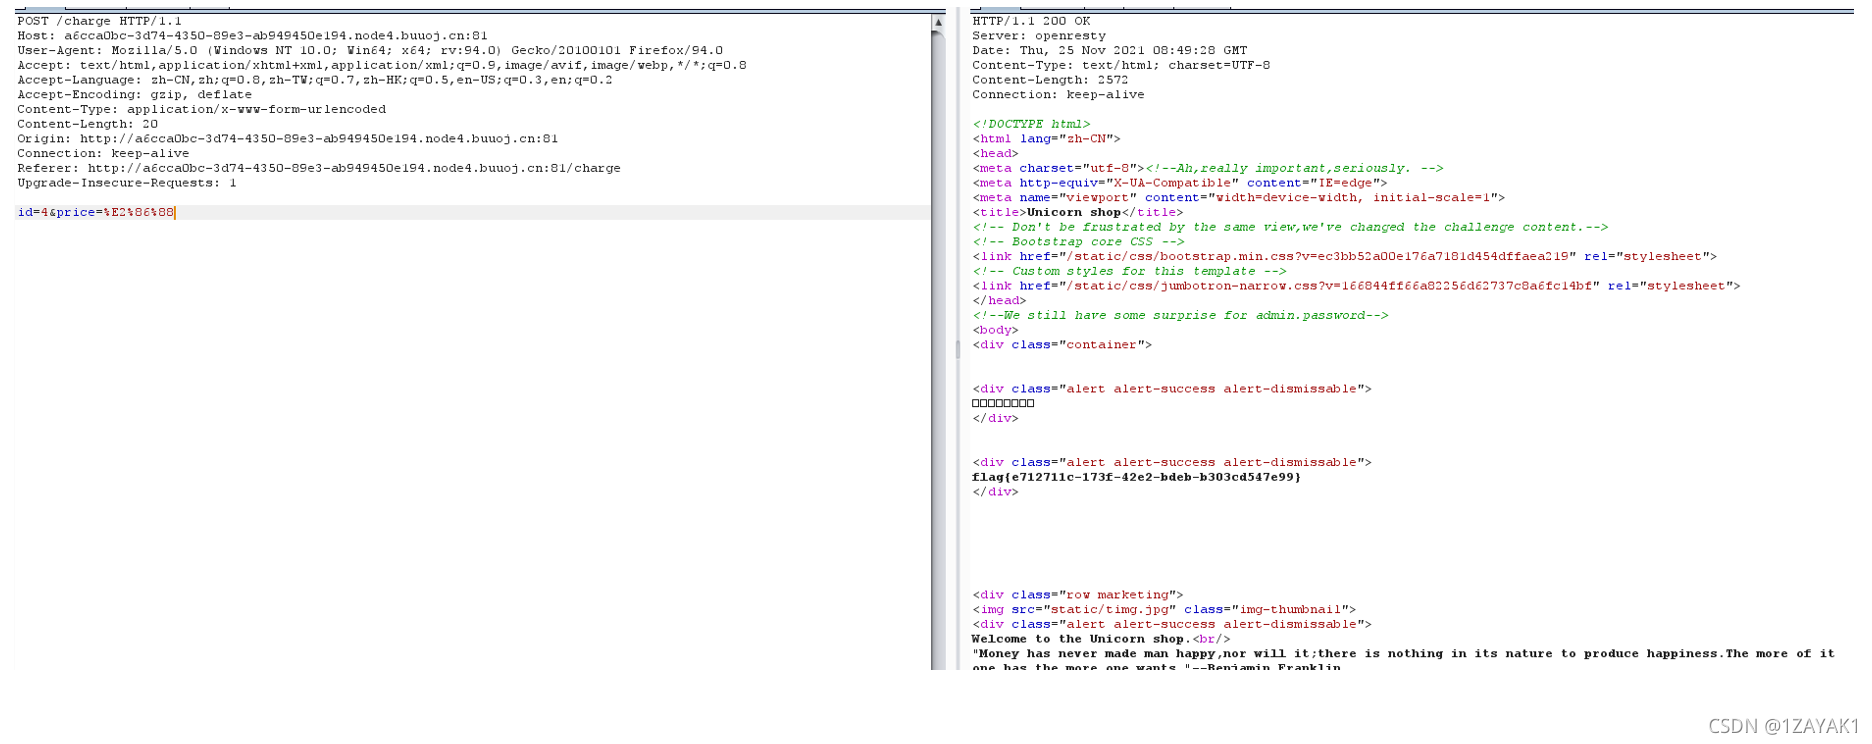Image resolution: width=1872 pixels, height=744 pixels.
Task: Click the Referer header line
Action: 319,168
